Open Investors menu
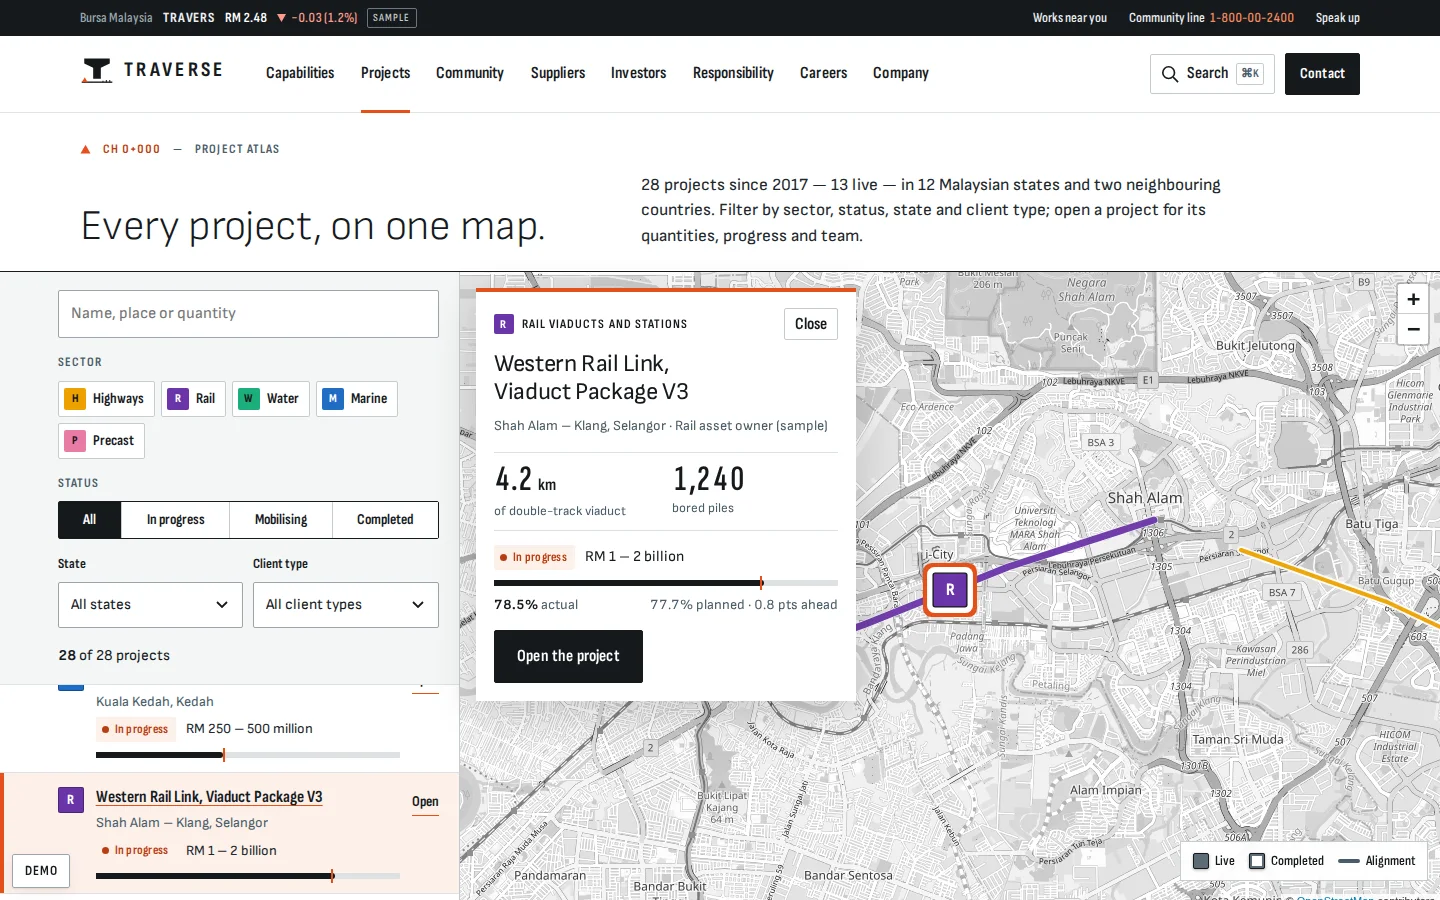This screenshot has width=1440, height=900. point(638,73)
